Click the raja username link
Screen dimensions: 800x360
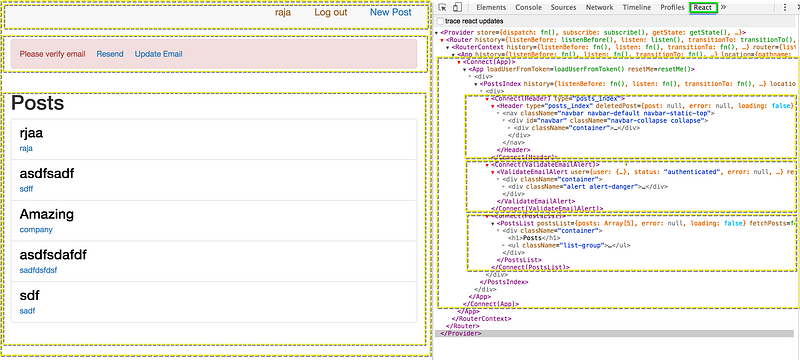283,12
